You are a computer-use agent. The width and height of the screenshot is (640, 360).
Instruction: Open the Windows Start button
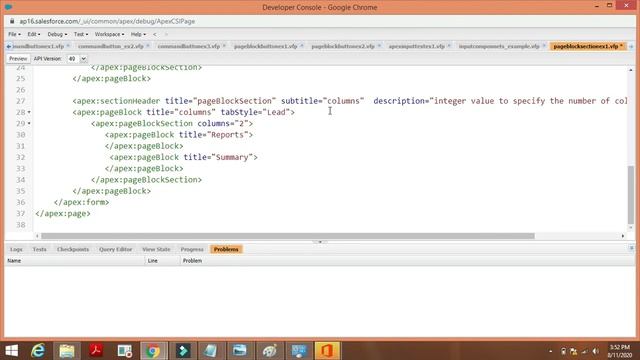click(x=11, y=351)
